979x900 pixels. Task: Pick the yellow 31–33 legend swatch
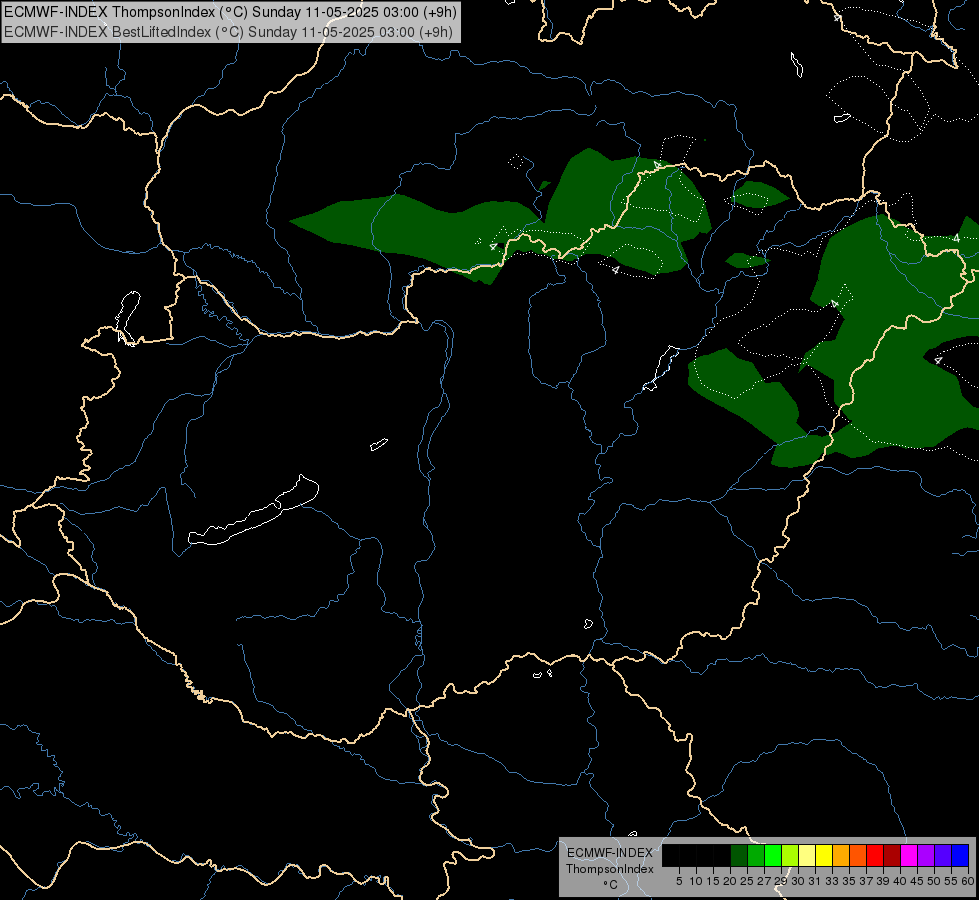(824, 856)
